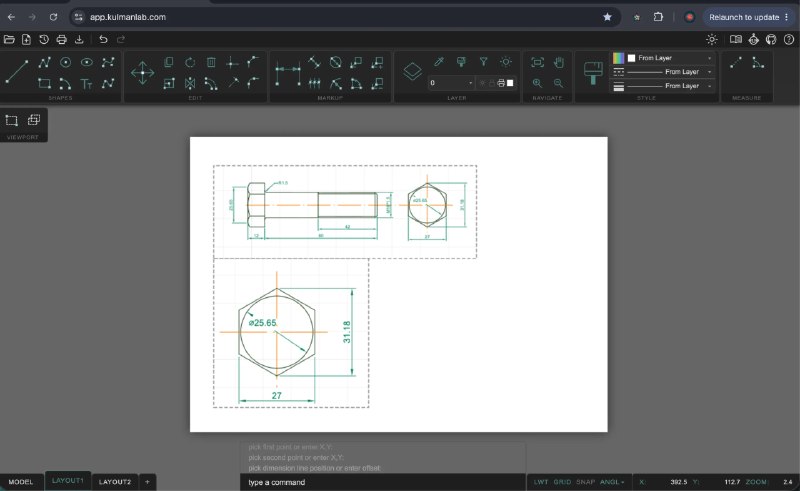Click the new file icon

[26, 39]
